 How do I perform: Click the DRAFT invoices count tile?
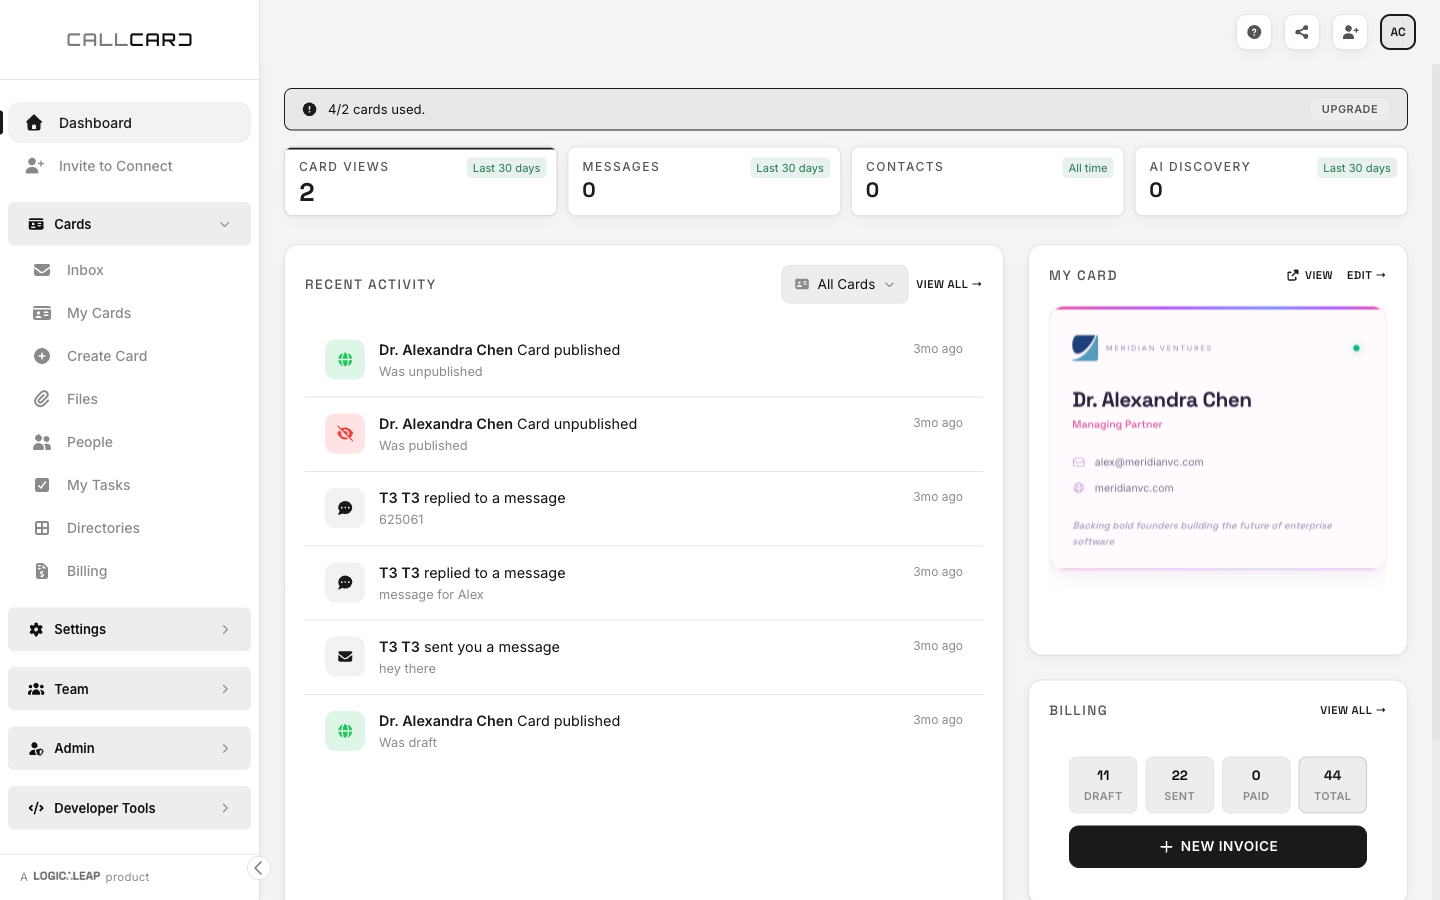[x=1103, y=784]
